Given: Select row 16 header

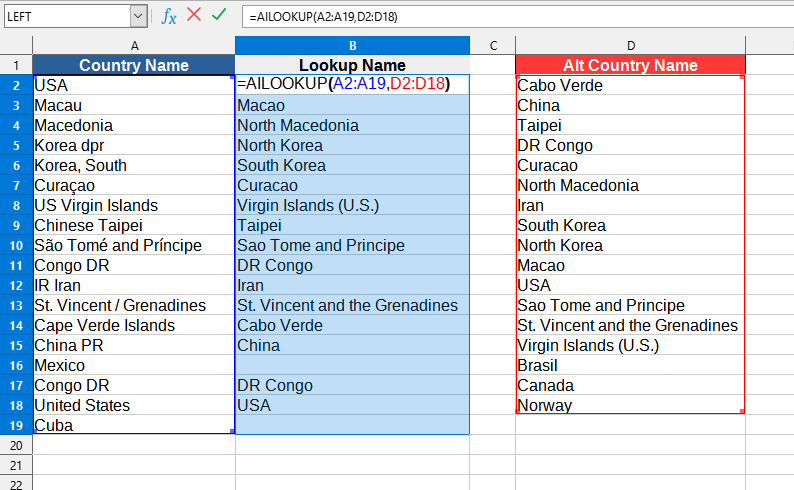Looking at the screenshot, I should (x=16, y=365).
